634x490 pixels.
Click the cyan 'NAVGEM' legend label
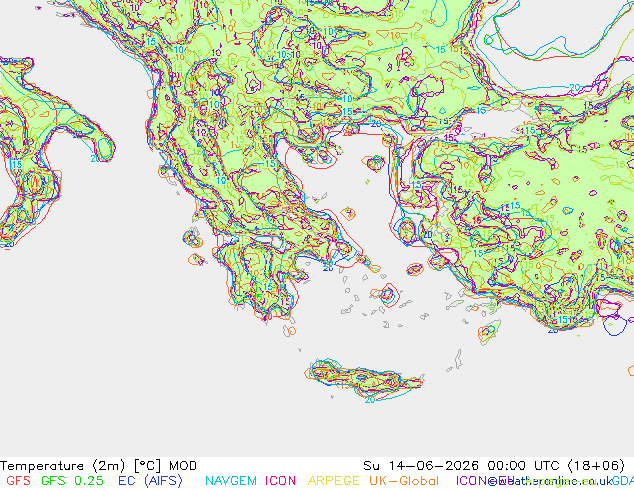coord(231,481)
